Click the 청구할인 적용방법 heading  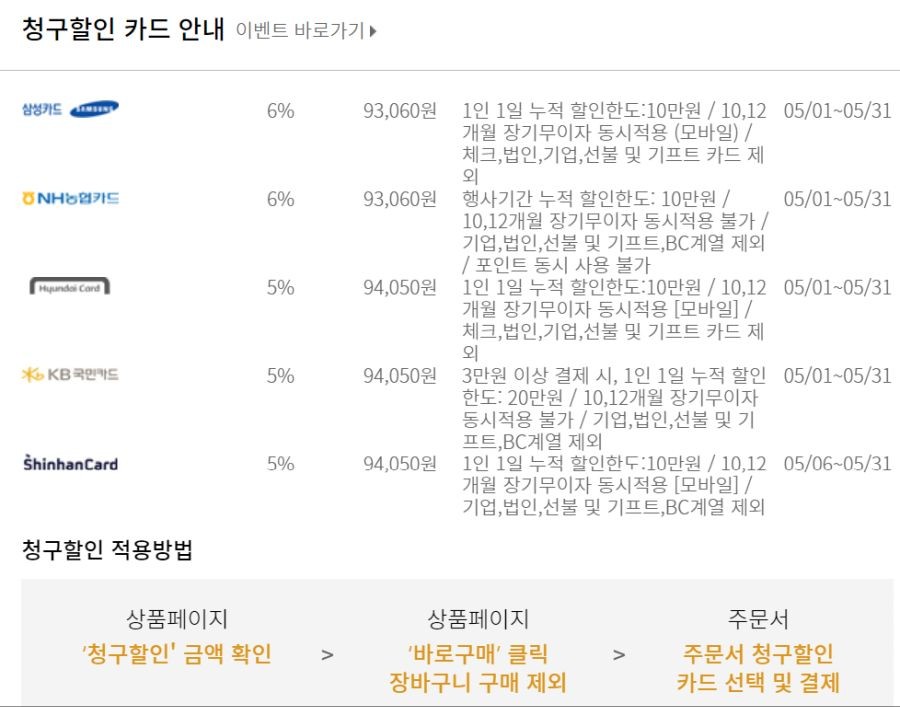click(107, 549)
